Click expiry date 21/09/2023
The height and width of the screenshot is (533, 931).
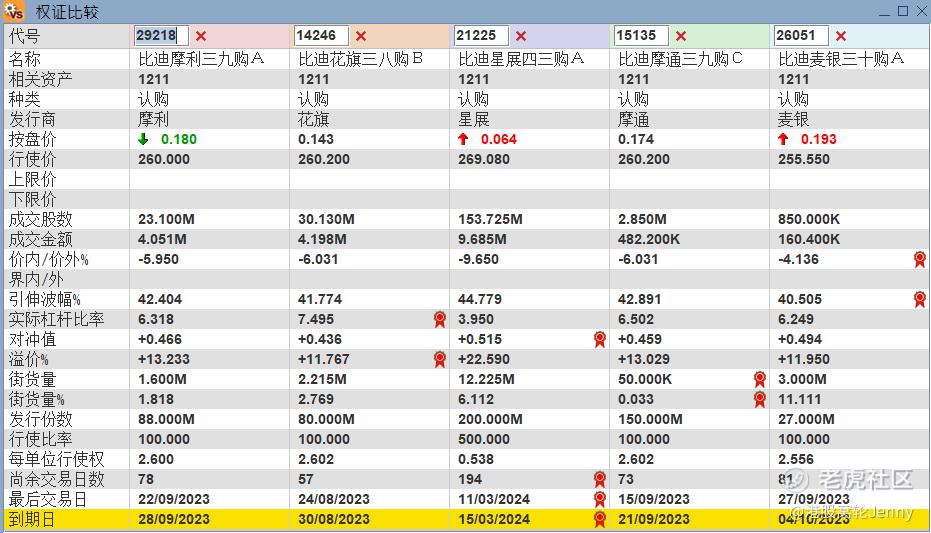coord(654,519)
